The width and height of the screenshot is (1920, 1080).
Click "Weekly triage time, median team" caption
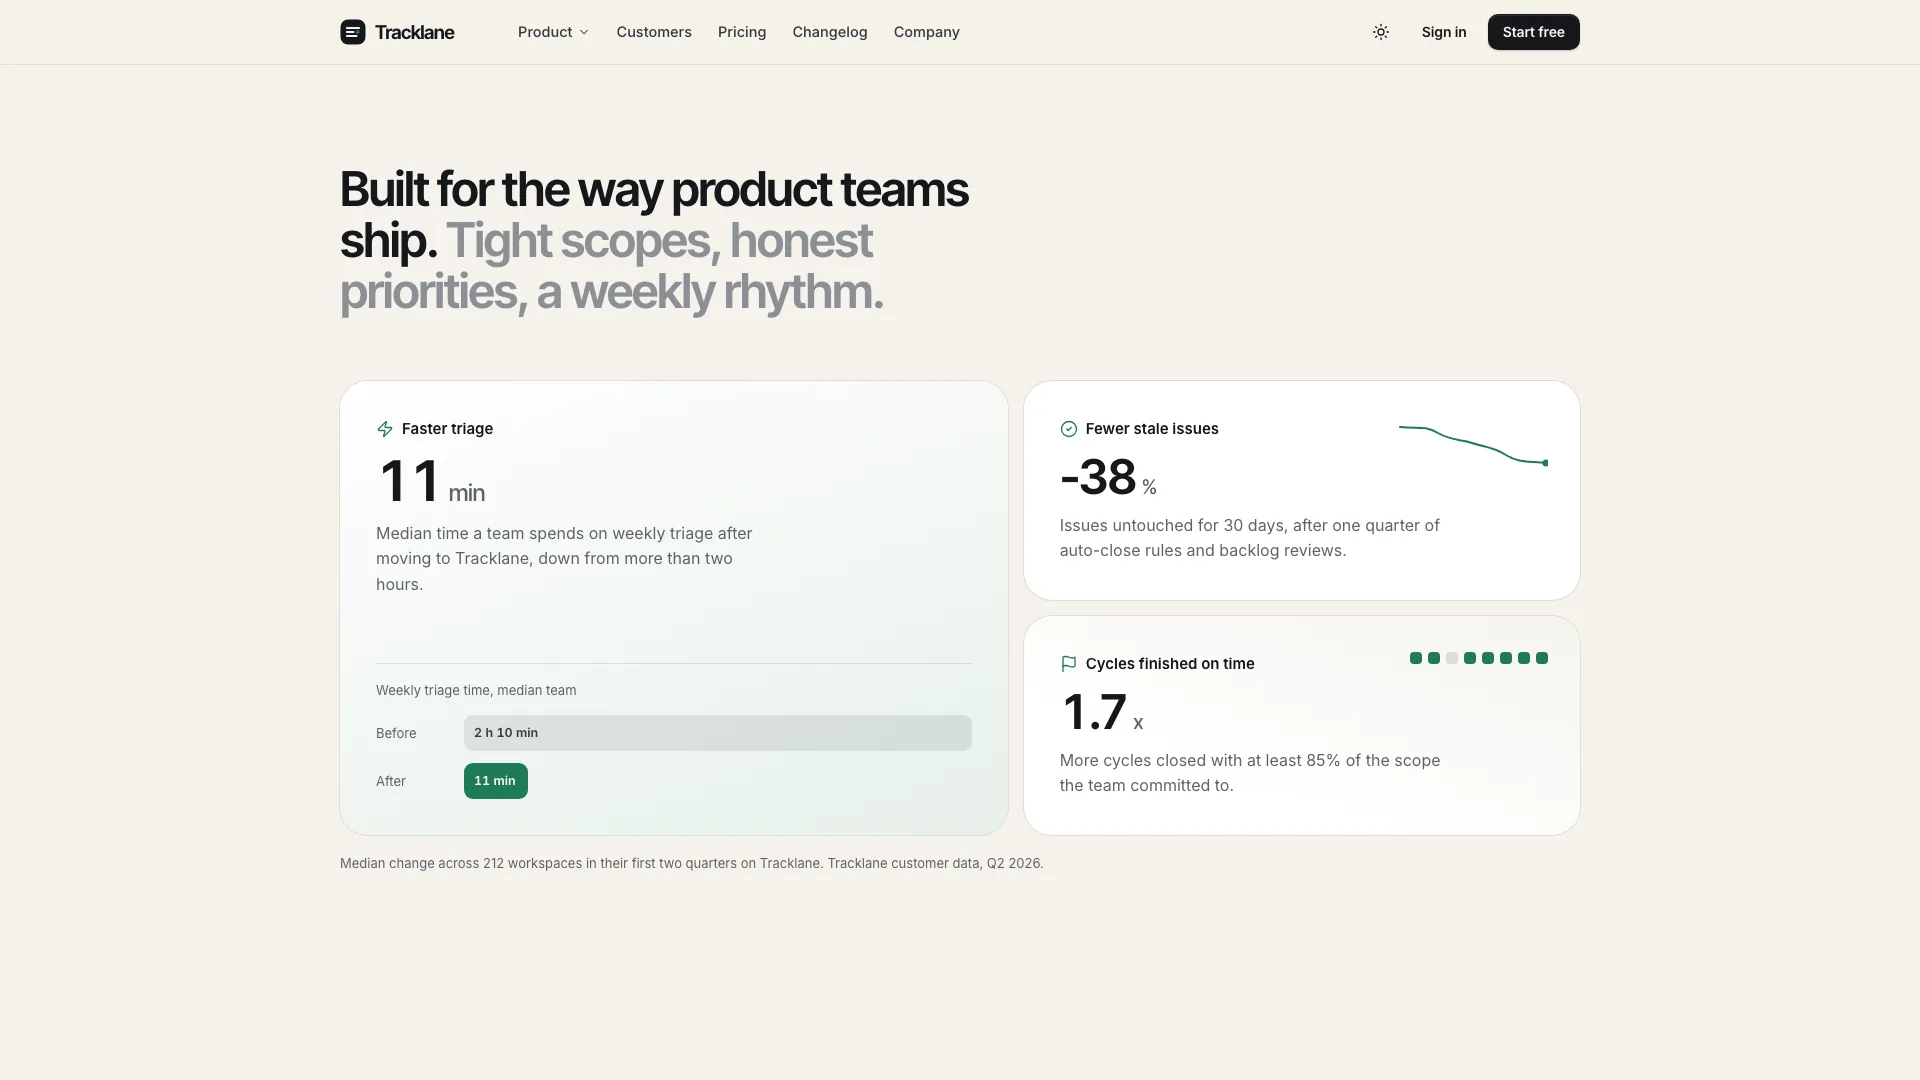point(476,690)
